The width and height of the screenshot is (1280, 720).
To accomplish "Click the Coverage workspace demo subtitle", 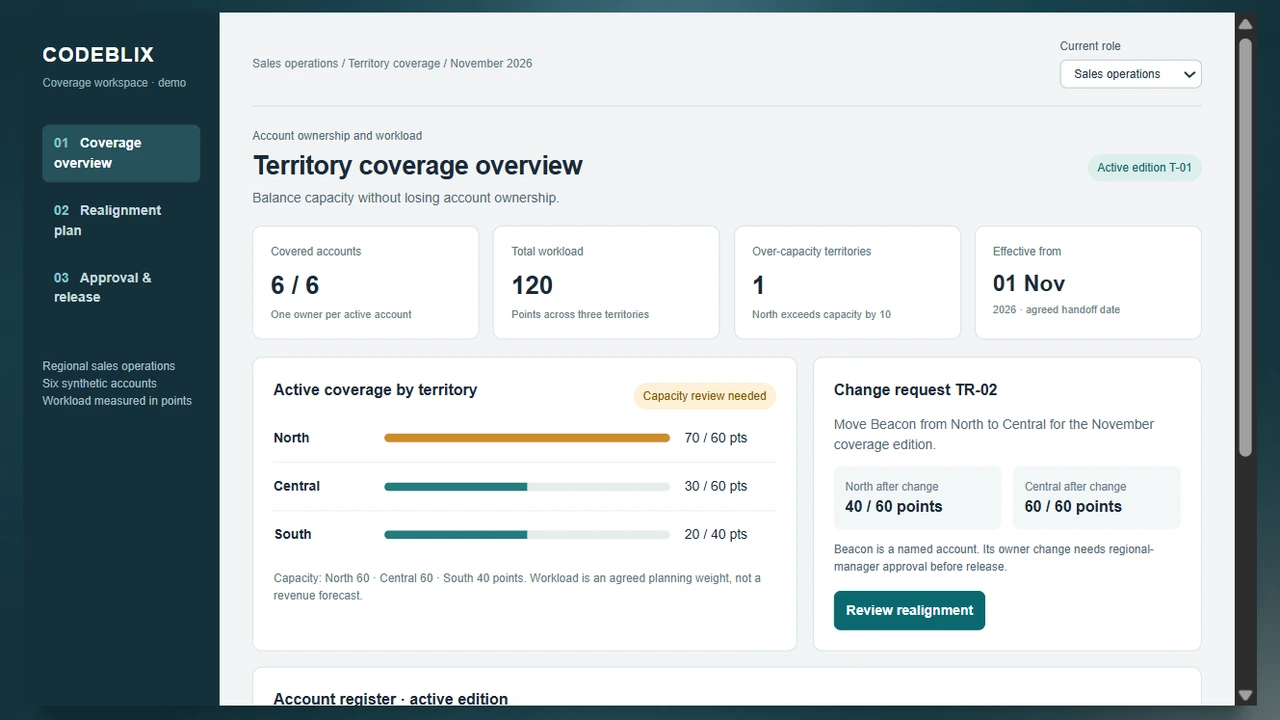I will click(x=114, y=83).
